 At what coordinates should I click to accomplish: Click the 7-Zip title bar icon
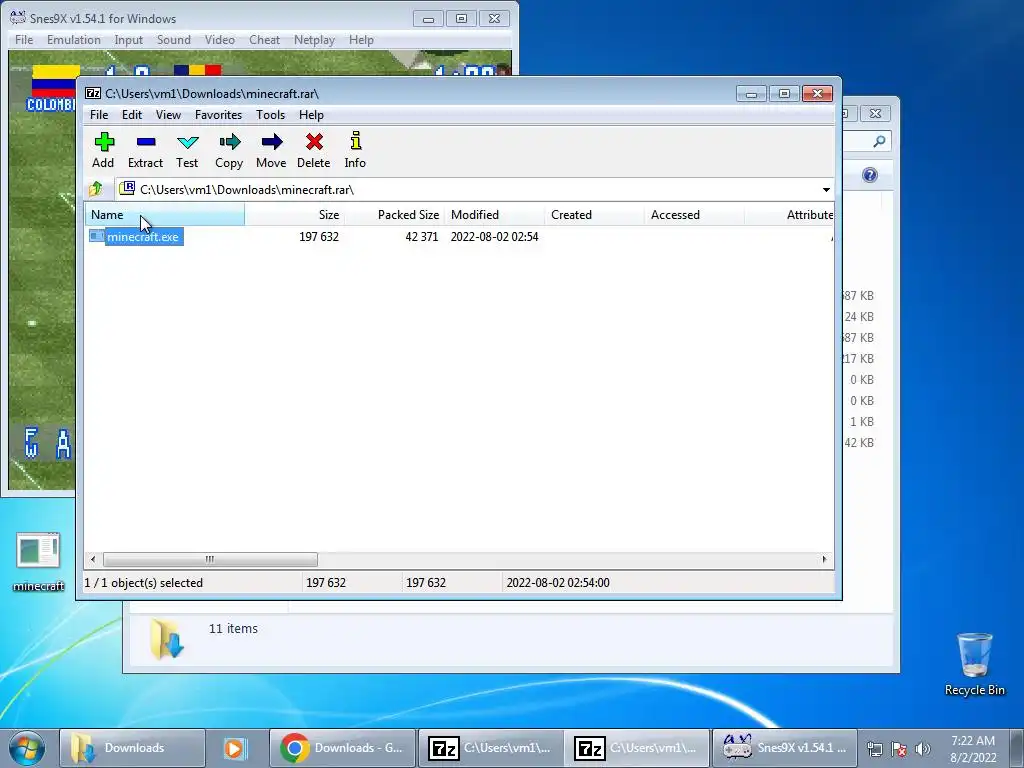pyautogui.click(x=93, y=93)
